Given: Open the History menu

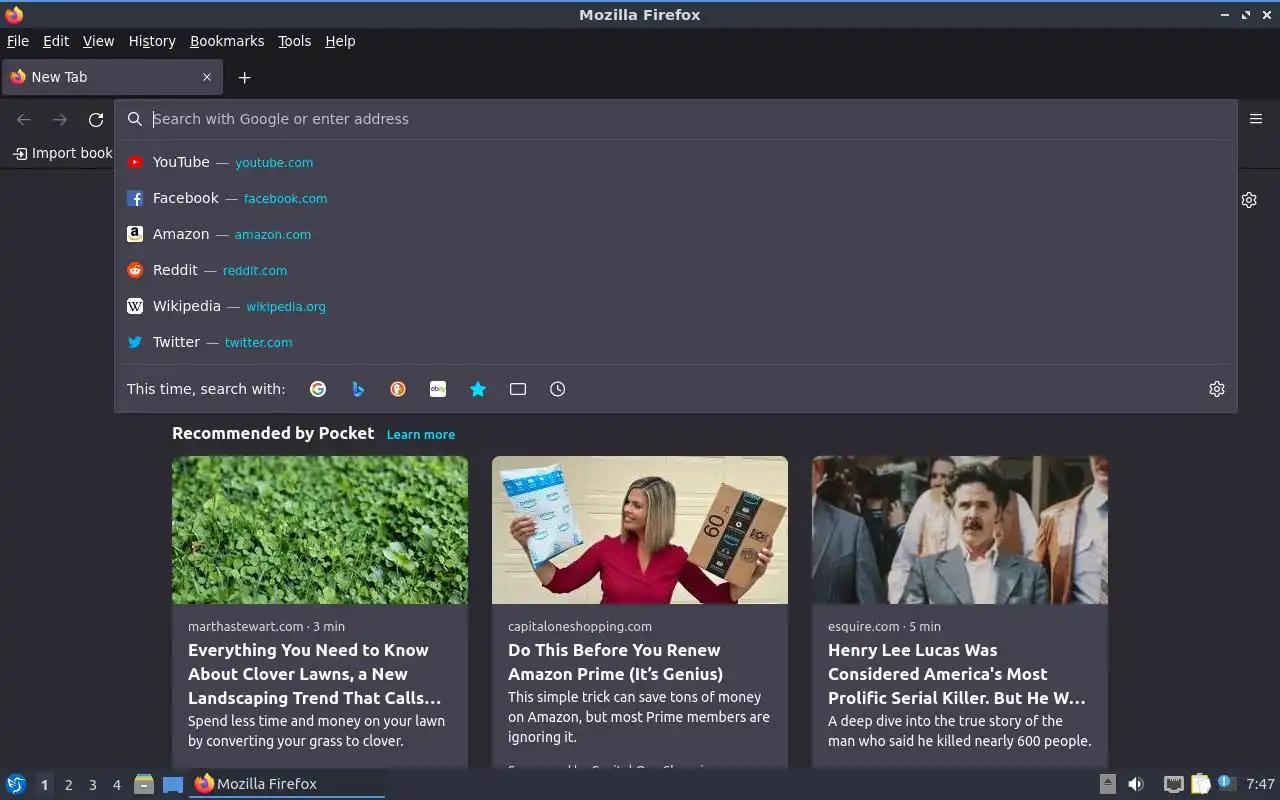Looking at the screenshot, I should click(152, 41).
